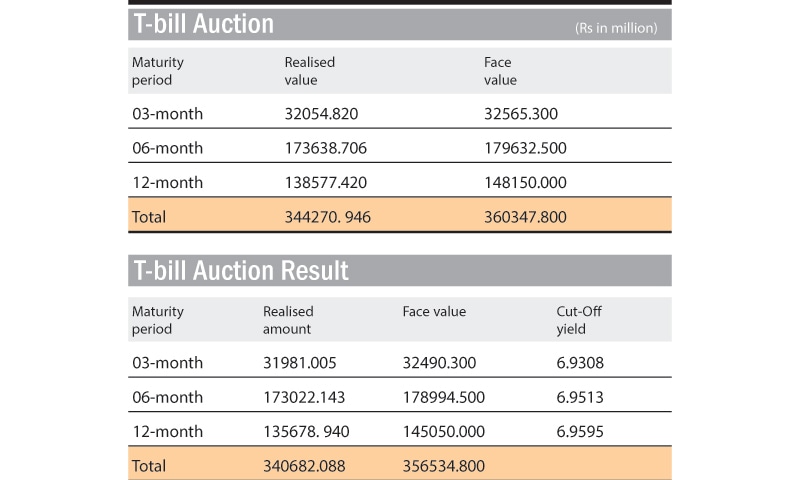Click the 6.9513 cut-off yield cell
Image resolution: width=800 pixels, height=480 pixels.
point(580,397)
